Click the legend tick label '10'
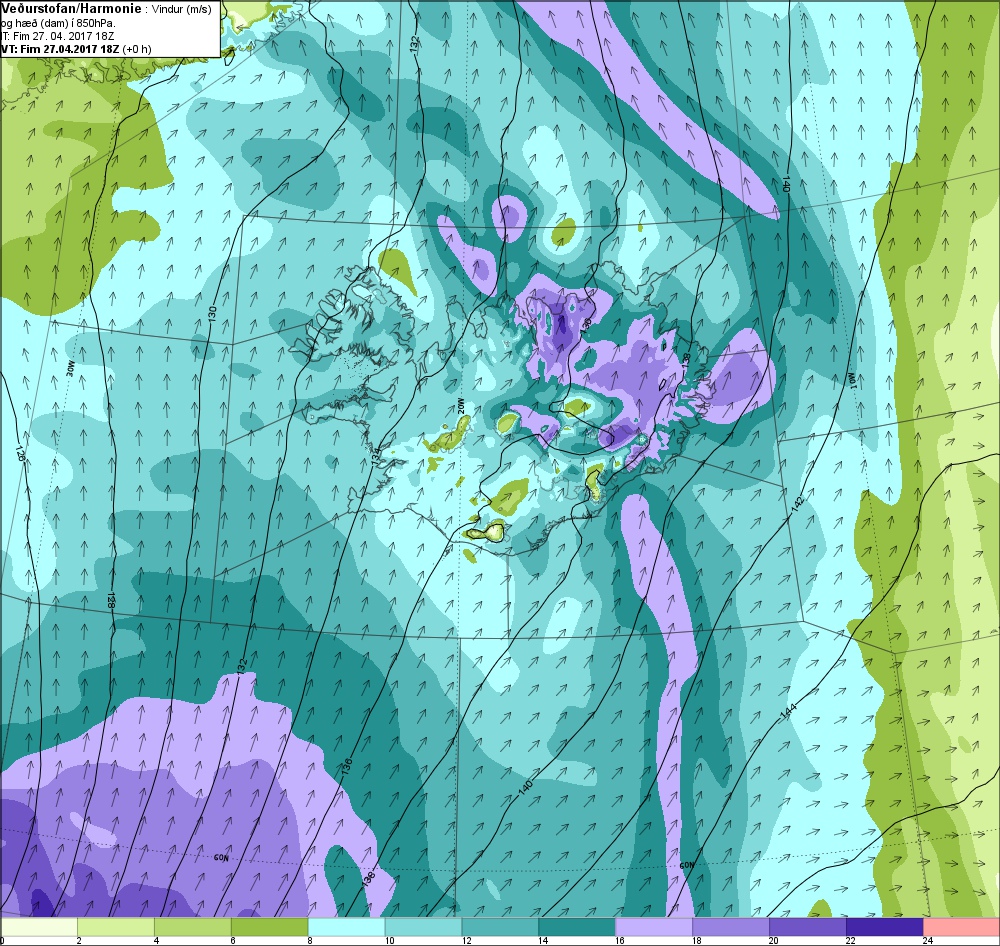This screenshot has width=1000, height=946. point(389,940)
